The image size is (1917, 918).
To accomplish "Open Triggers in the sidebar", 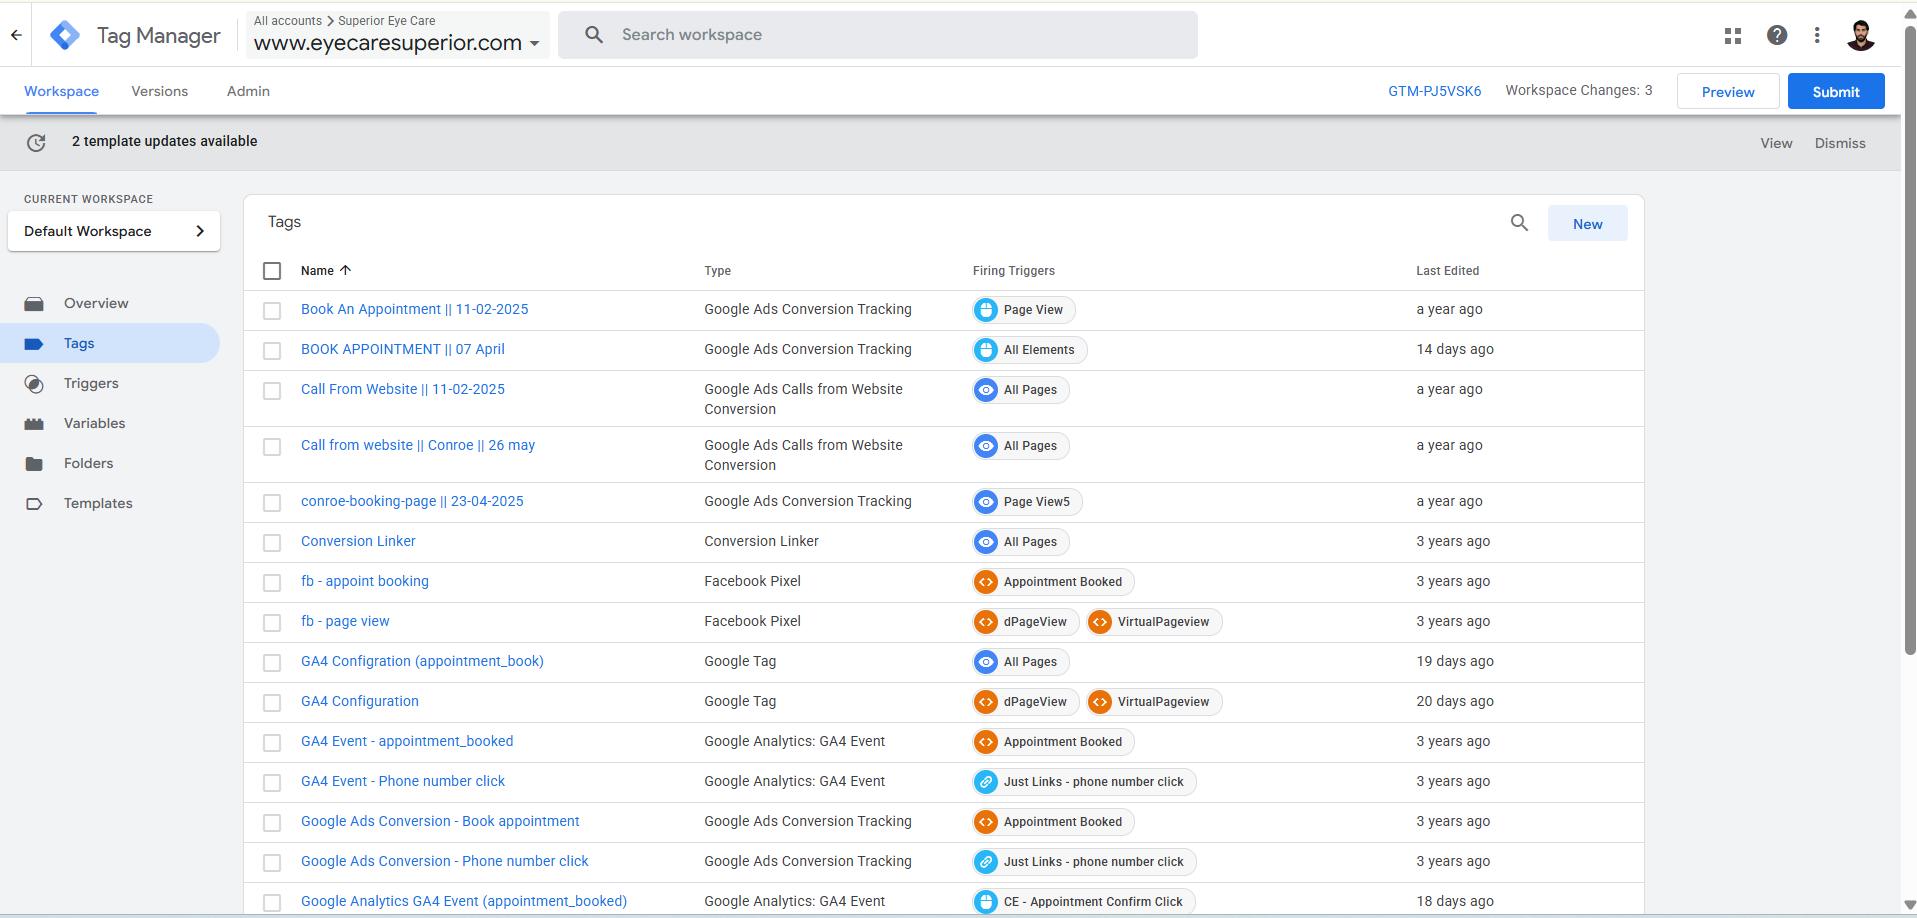I will pos(91,383).
